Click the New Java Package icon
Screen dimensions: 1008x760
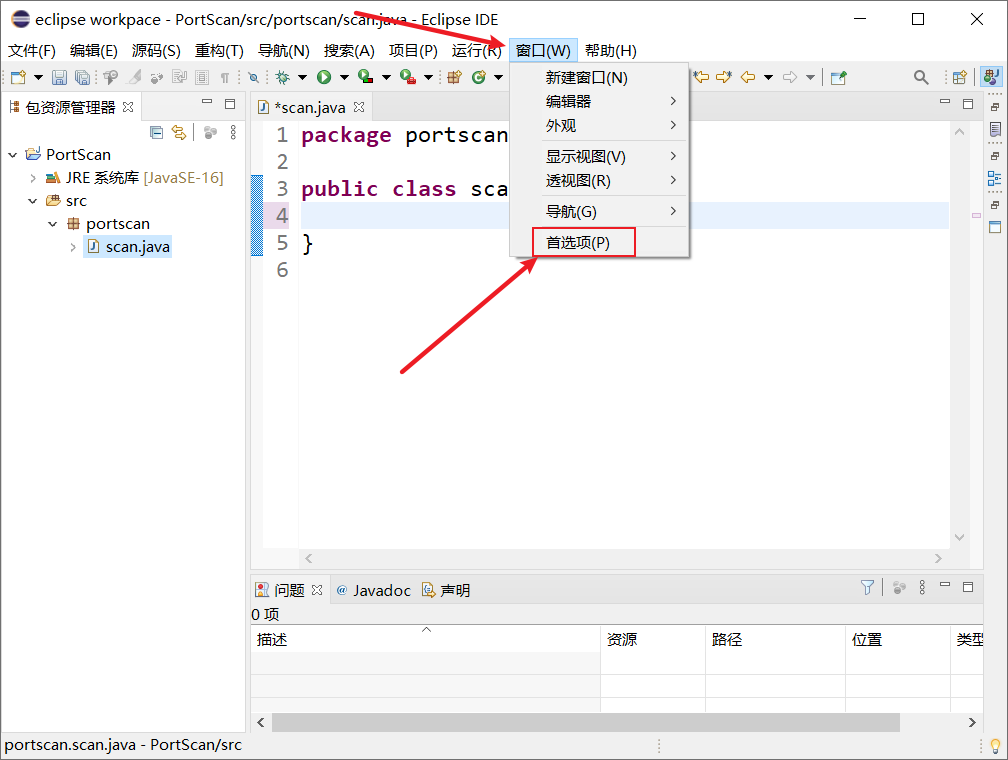(454, 77)
